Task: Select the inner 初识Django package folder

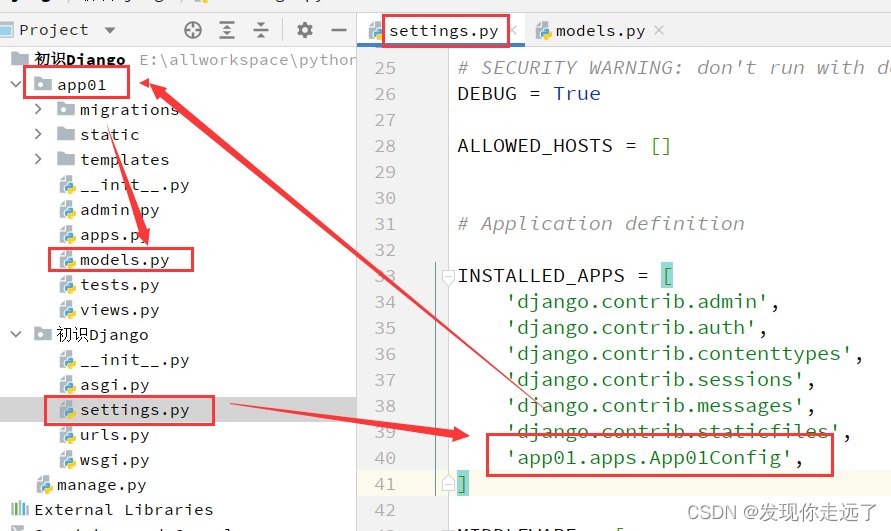Action: coord(102,335)
